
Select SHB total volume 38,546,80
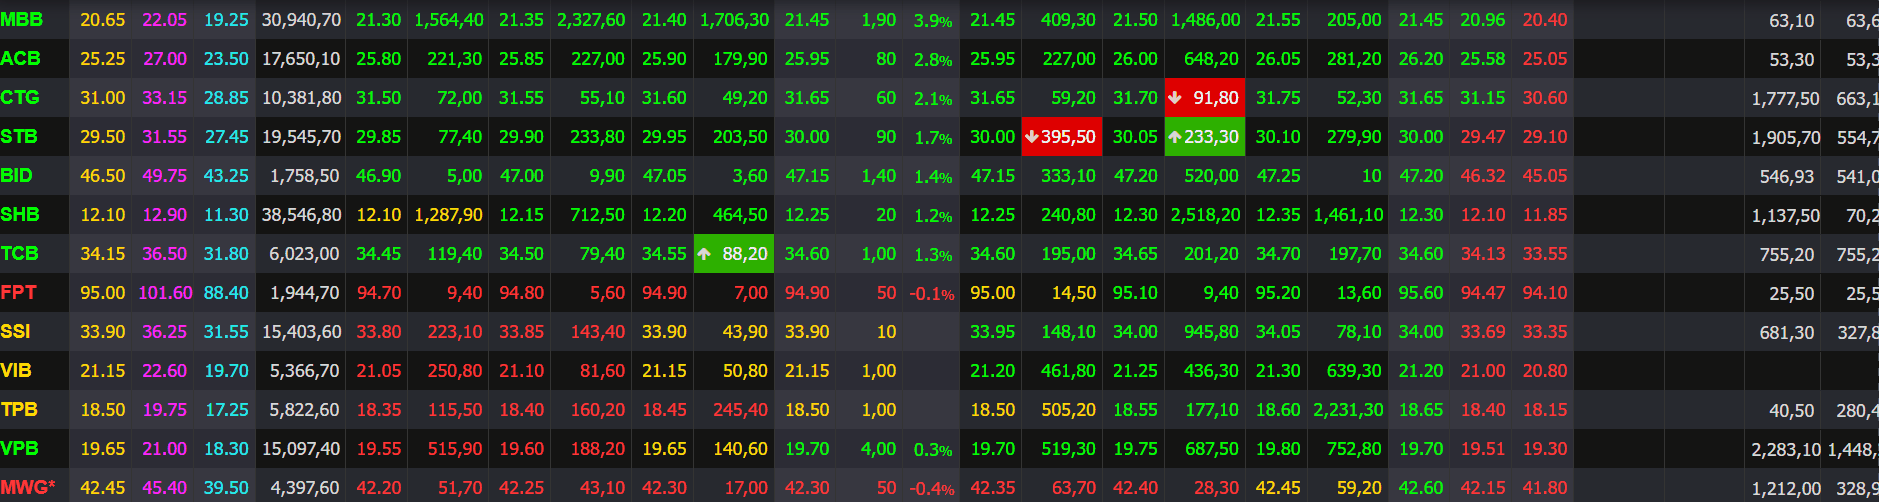(x=301, y=215)
